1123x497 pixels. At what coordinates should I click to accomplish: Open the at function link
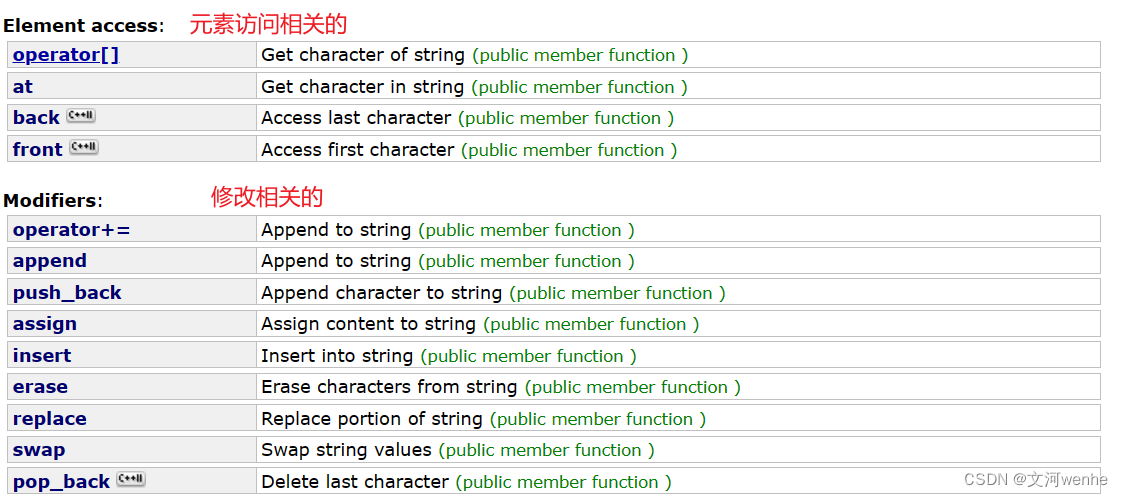tap(23, 87)
